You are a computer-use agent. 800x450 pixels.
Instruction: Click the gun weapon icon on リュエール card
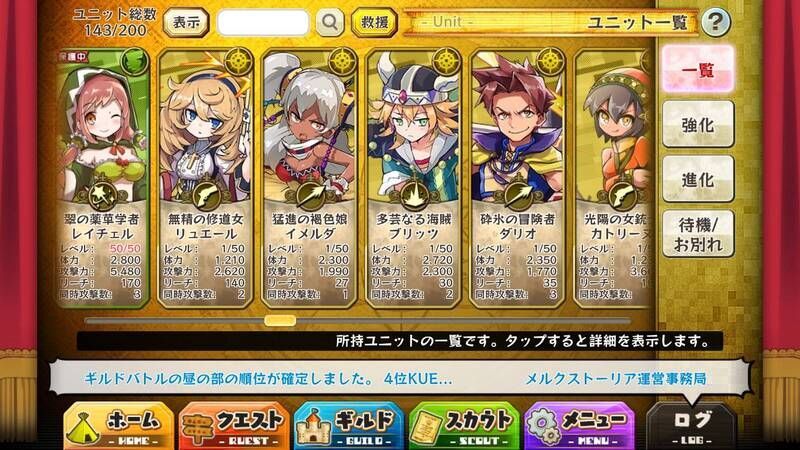point(207,196)
